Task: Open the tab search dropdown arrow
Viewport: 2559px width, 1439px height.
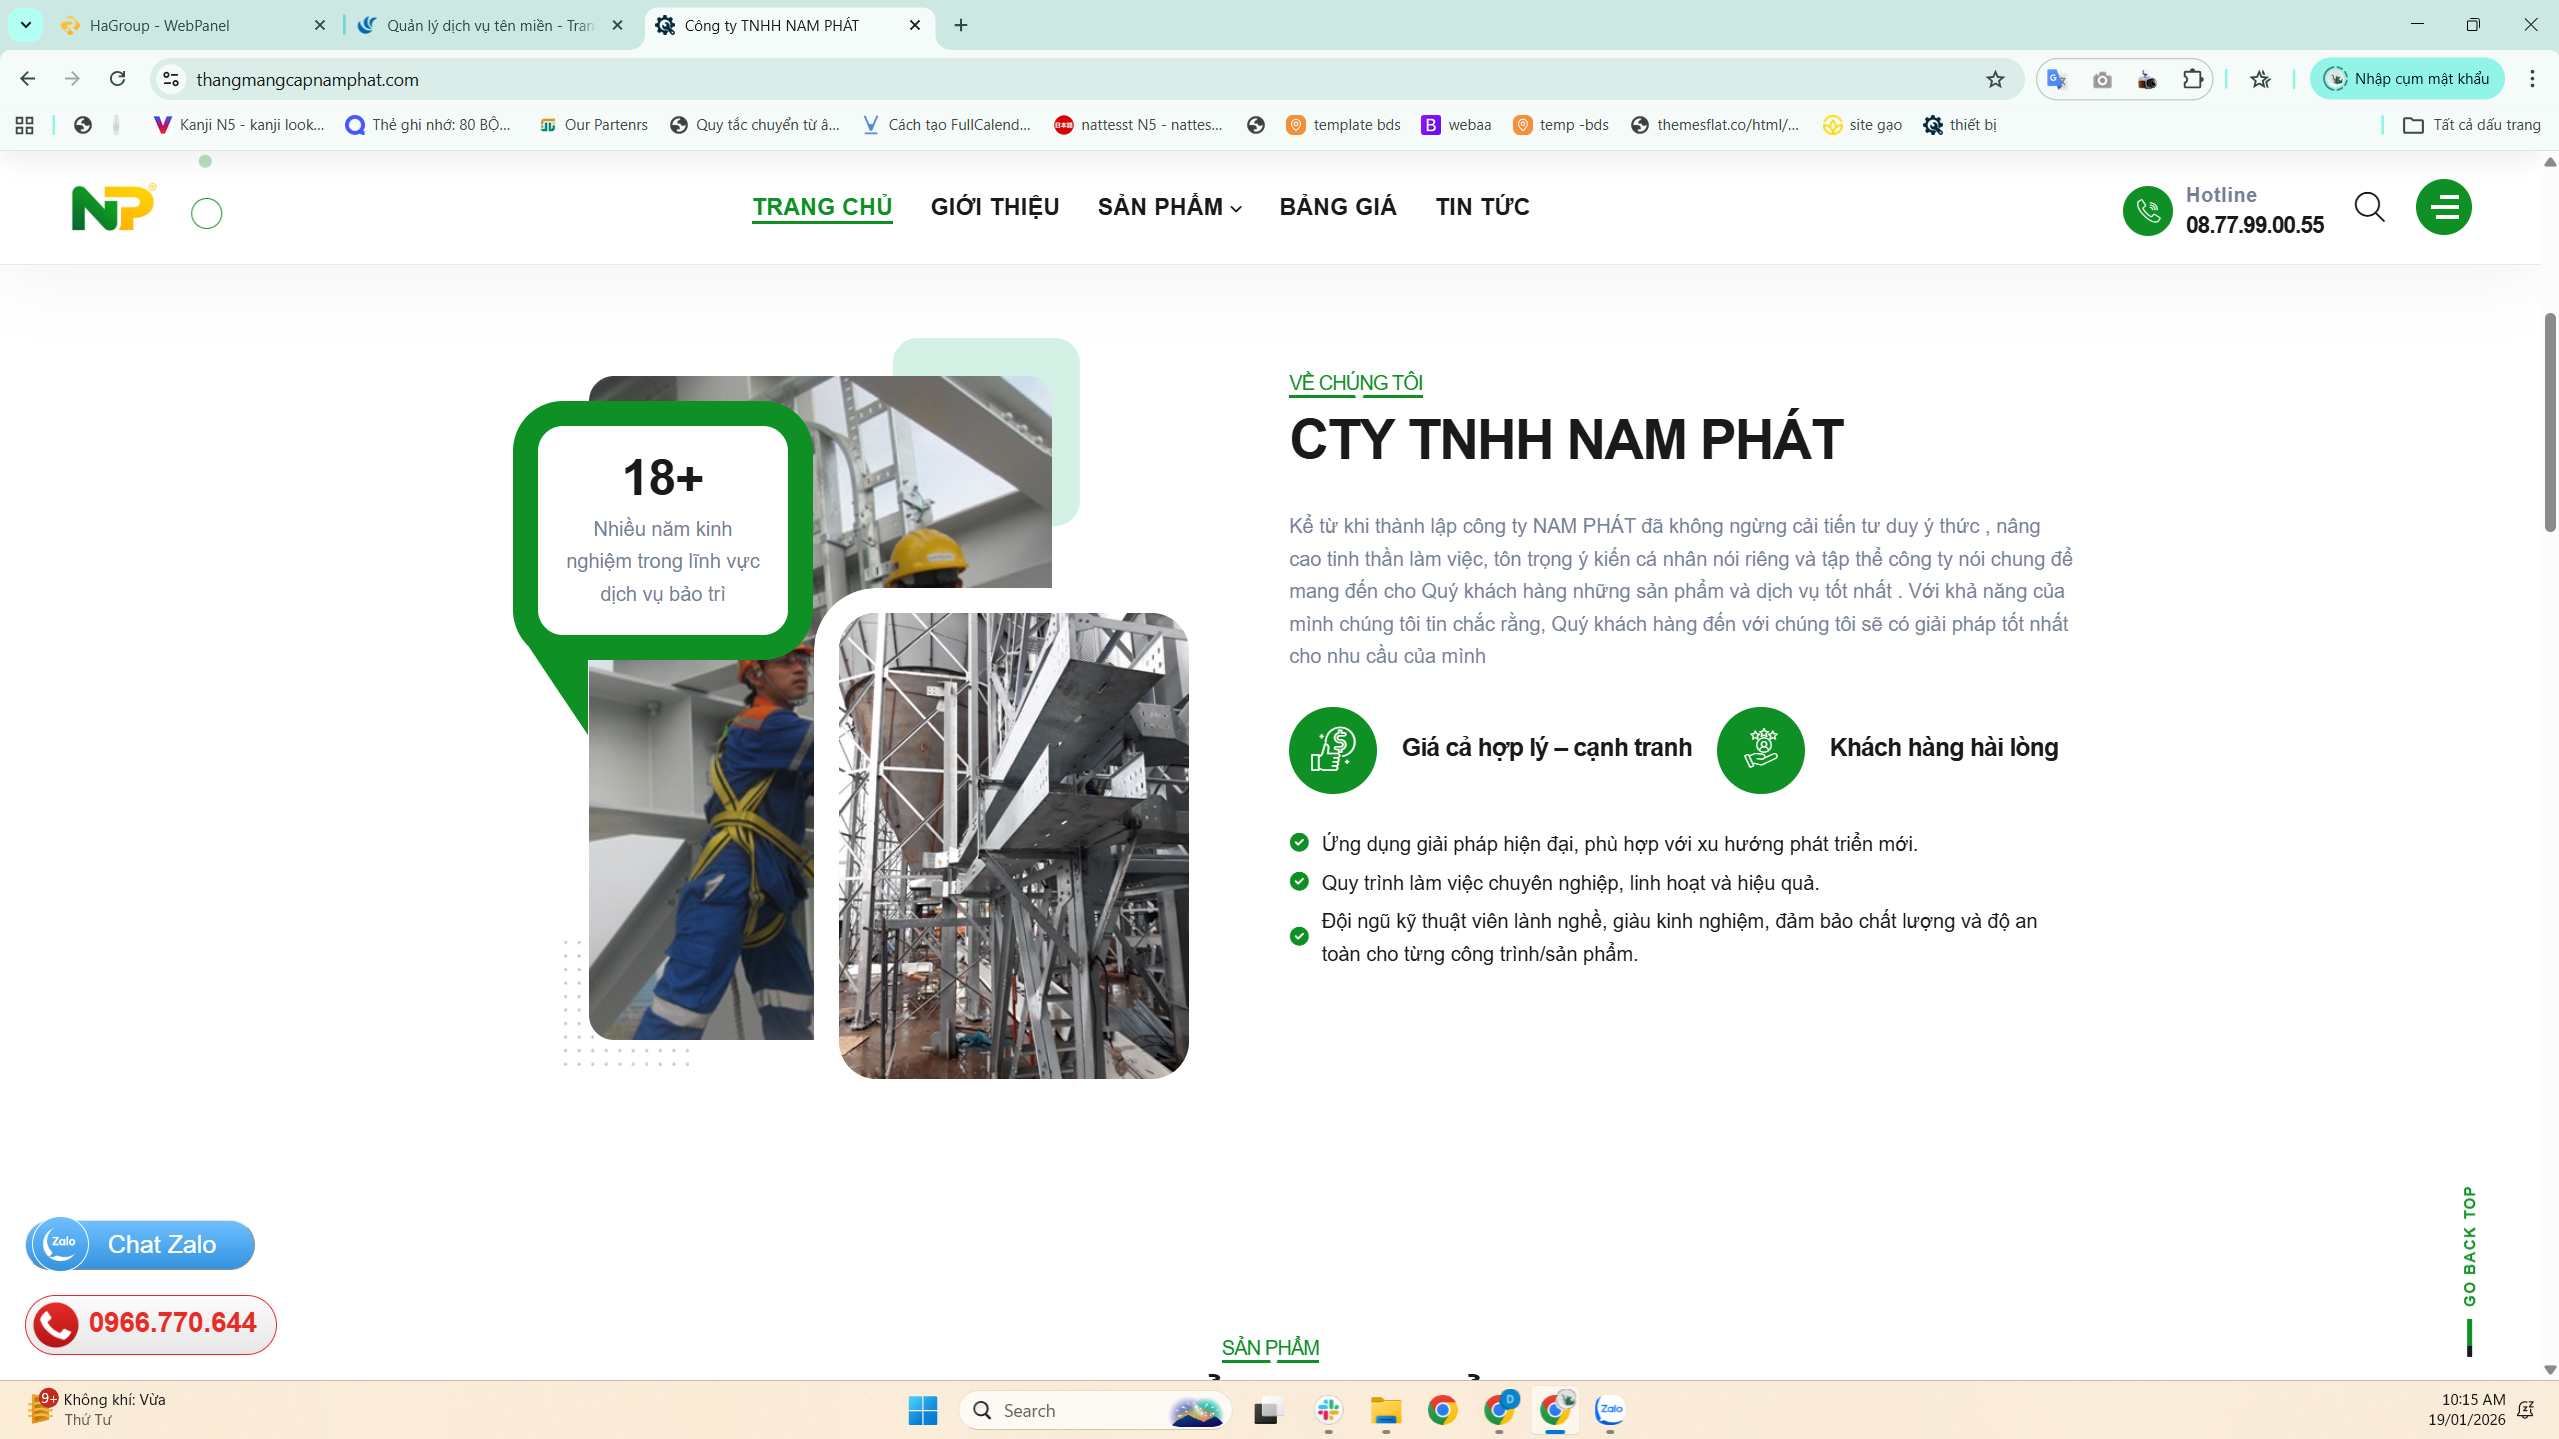Action: 26,25
